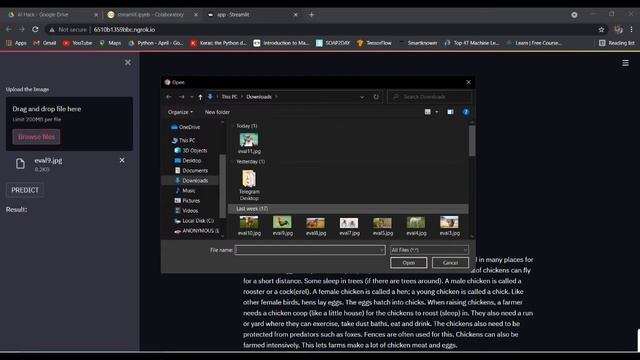Click the Search Downloads field
Screen dimensions: 640x360
click(429, 97)
